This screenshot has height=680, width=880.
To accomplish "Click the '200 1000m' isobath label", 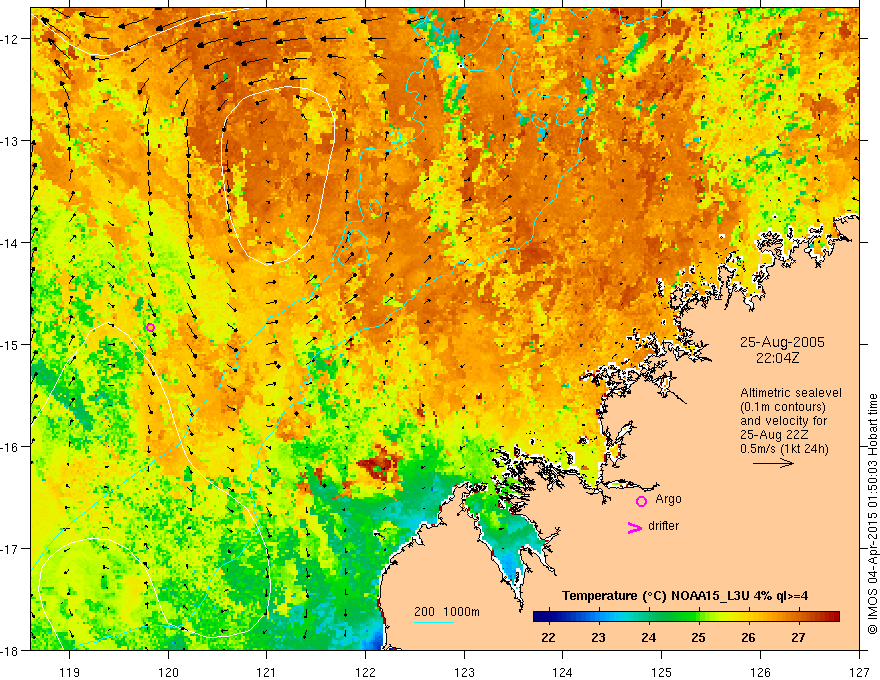I will (447, 612).
